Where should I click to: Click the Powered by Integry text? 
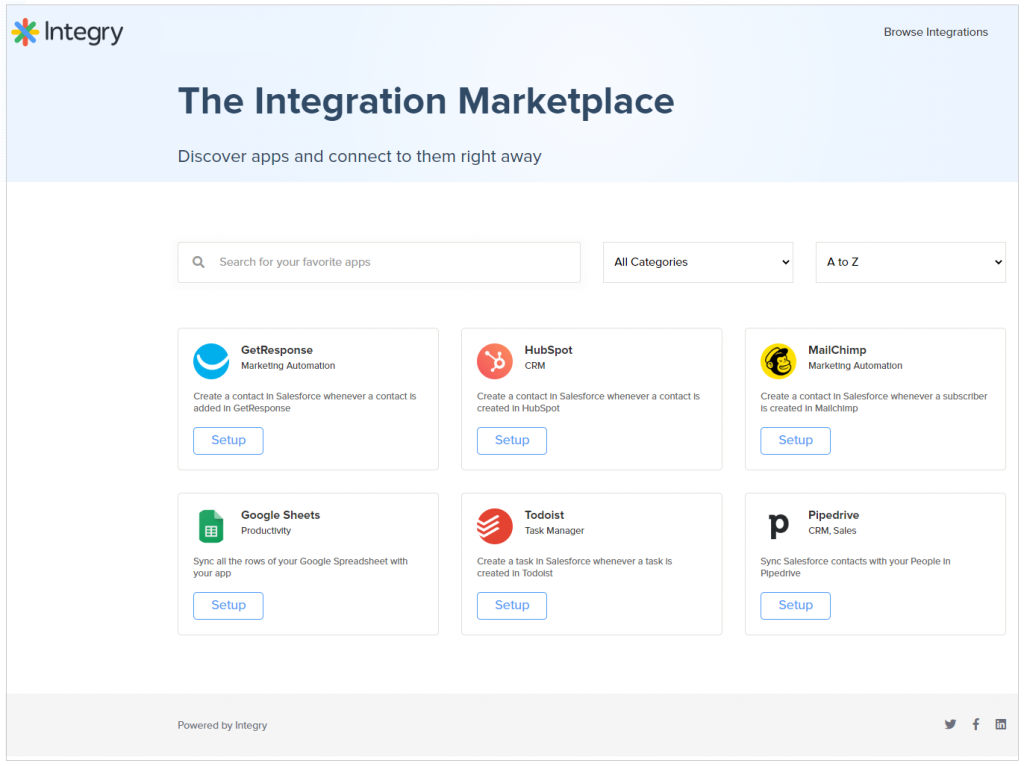click(222, 726)
